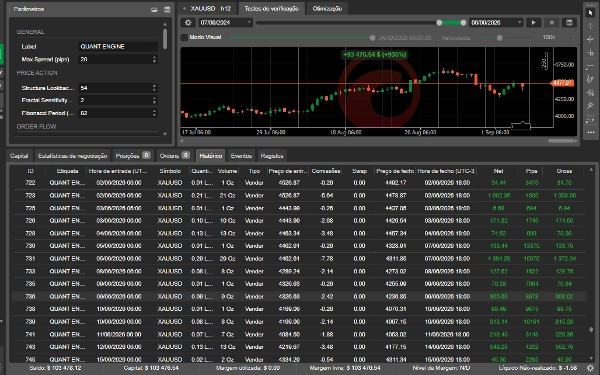Sort by the Pips column header
This screenshot has width=600, height=375.
pyautogui.click(x=532, y=171)
